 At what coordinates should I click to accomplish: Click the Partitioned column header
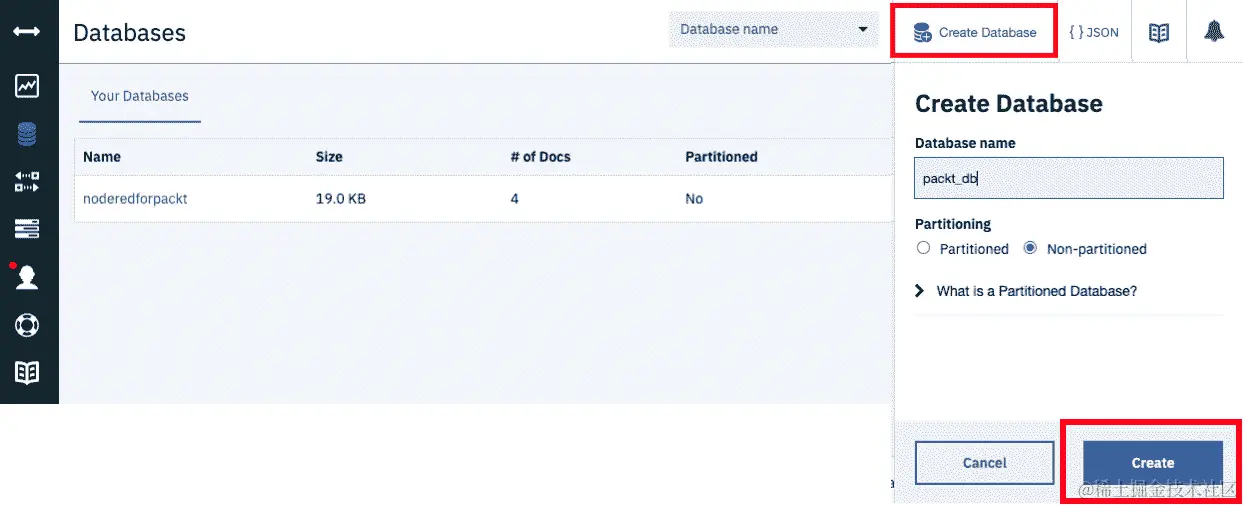[x=721, y=157]
